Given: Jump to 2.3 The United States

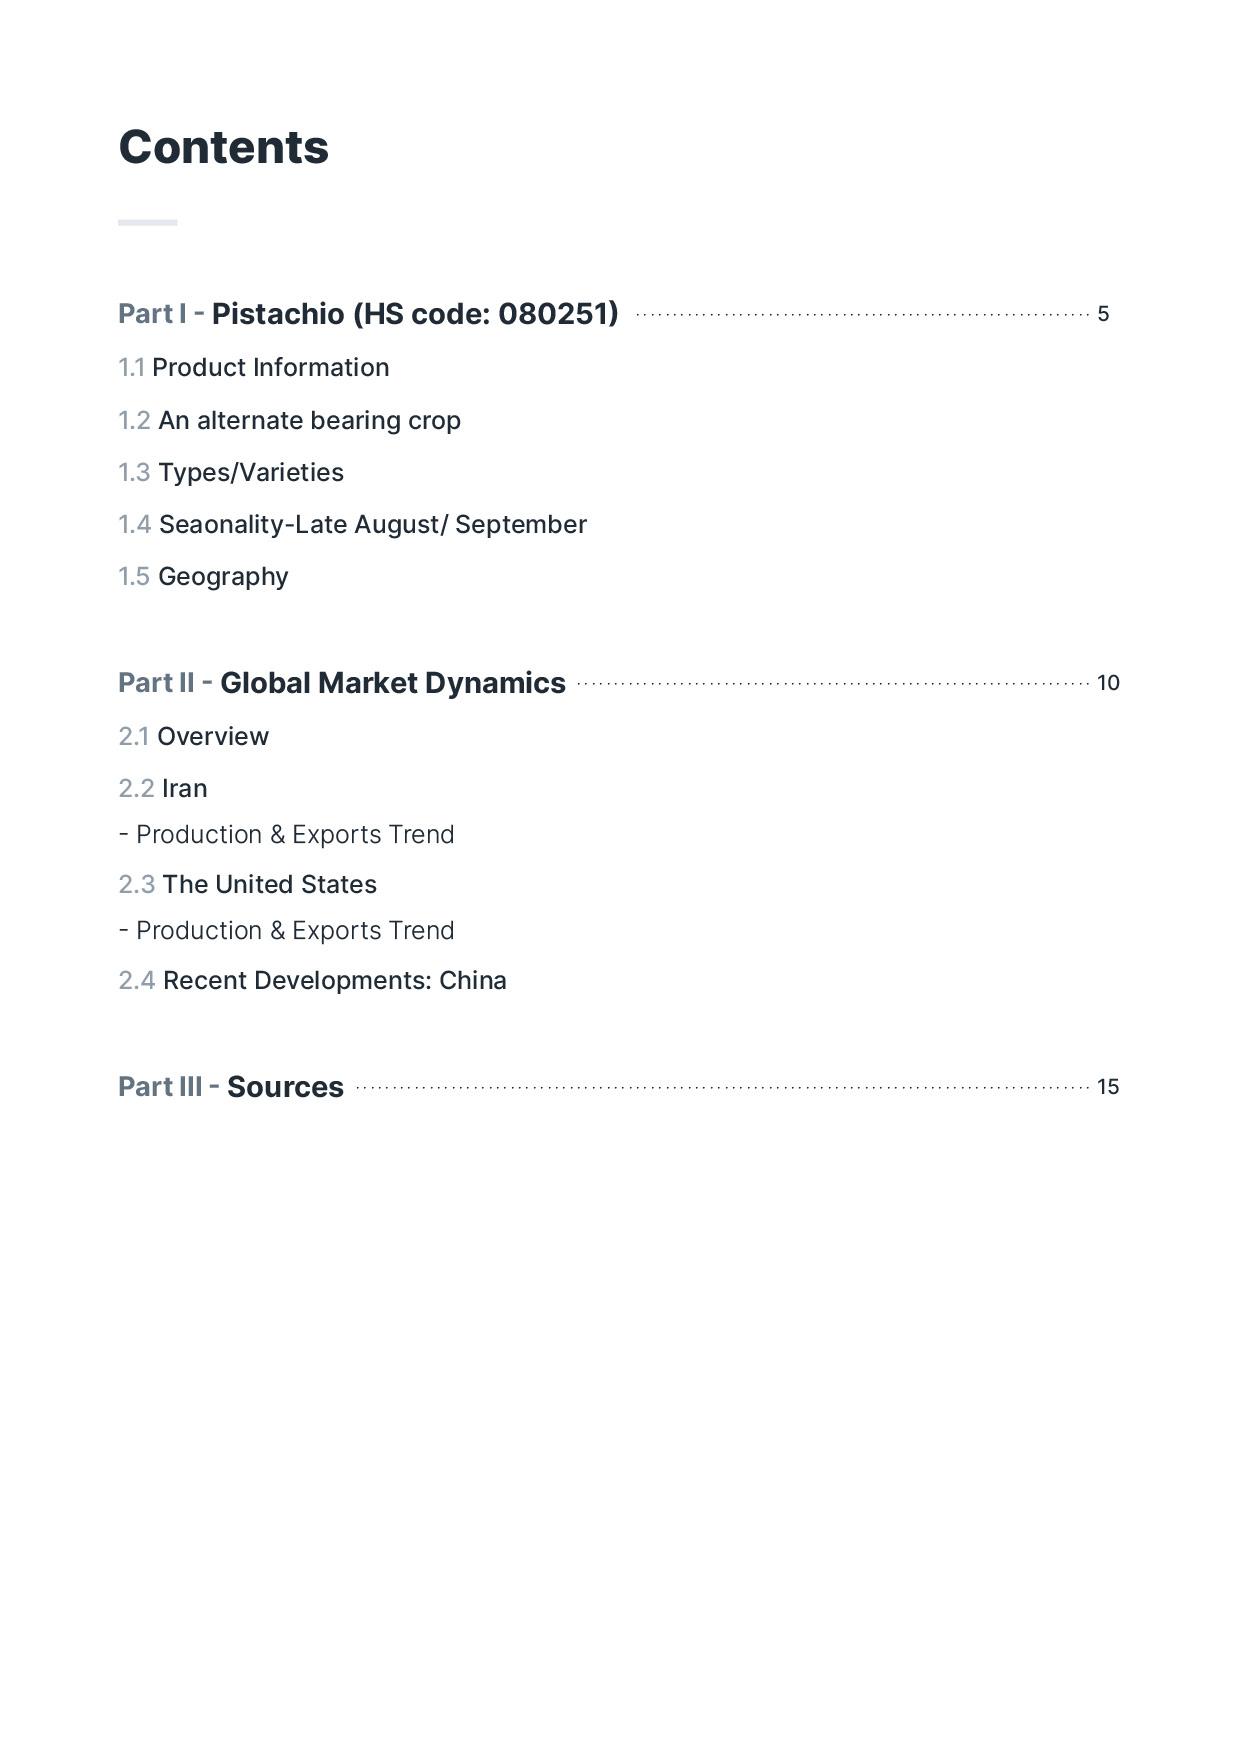Looking at the screenshot, I should click(247, 885).
